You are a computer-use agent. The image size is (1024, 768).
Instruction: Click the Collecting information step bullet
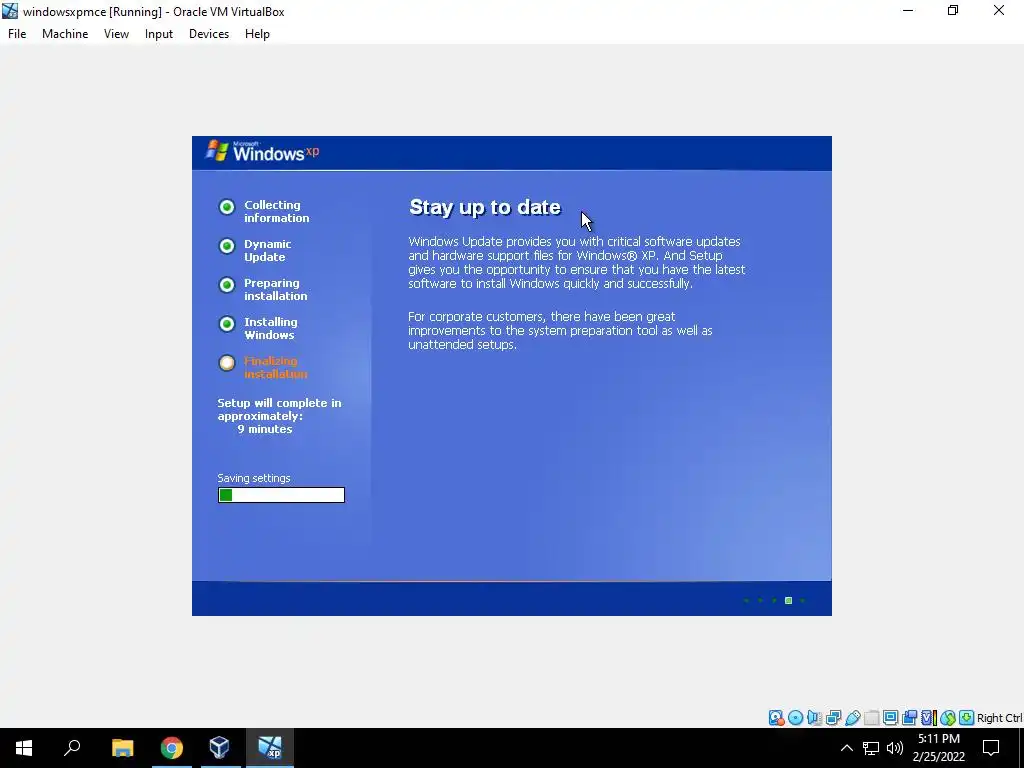[x=227, y=207]
